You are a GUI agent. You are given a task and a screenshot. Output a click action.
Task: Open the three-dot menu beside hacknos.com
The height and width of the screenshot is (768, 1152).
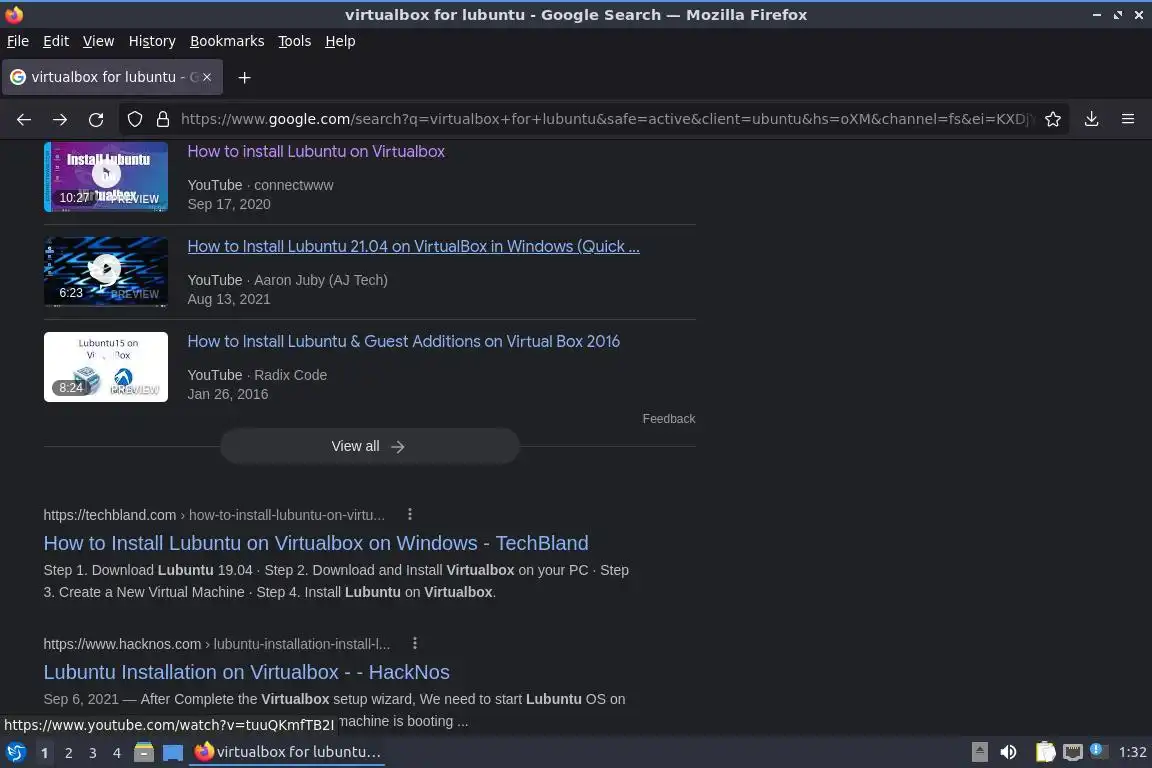pyautogui.click(x=415, y=643)
